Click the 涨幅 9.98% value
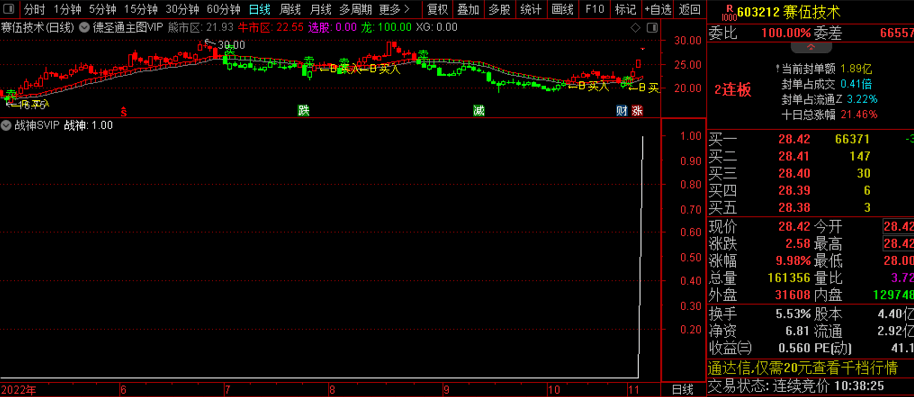Image resolution: width=914 pixels, height=397 pixels. coord(792,261)
